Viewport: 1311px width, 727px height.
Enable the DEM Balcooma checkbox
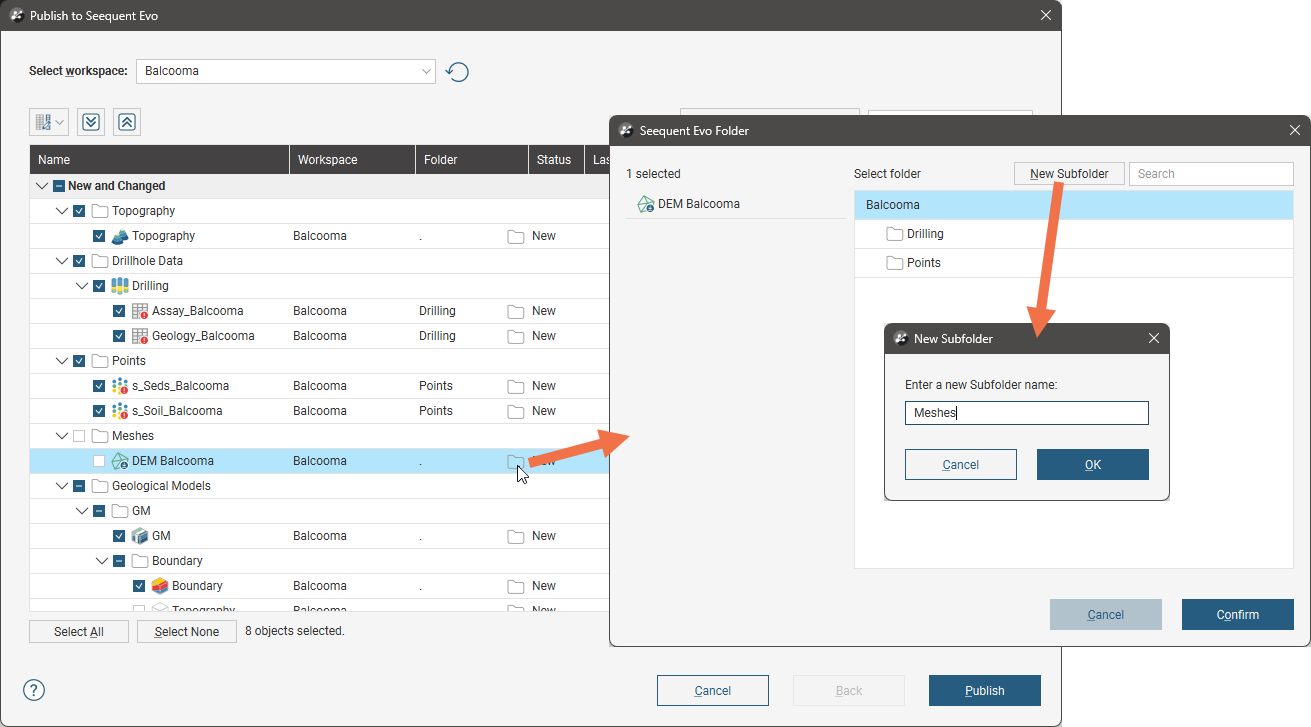click(99, 461)
